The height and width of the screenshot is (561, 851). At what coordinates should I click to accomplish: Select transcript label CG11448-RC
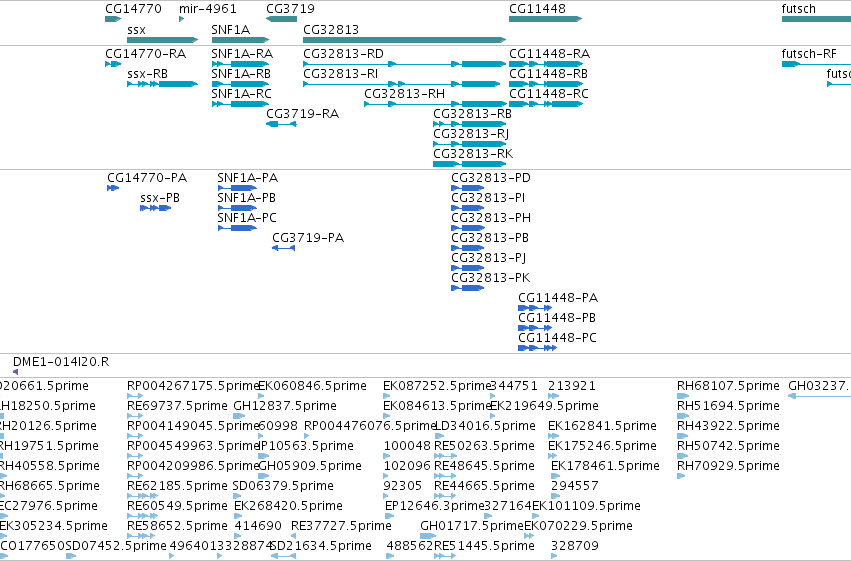[x=549, y=94]
